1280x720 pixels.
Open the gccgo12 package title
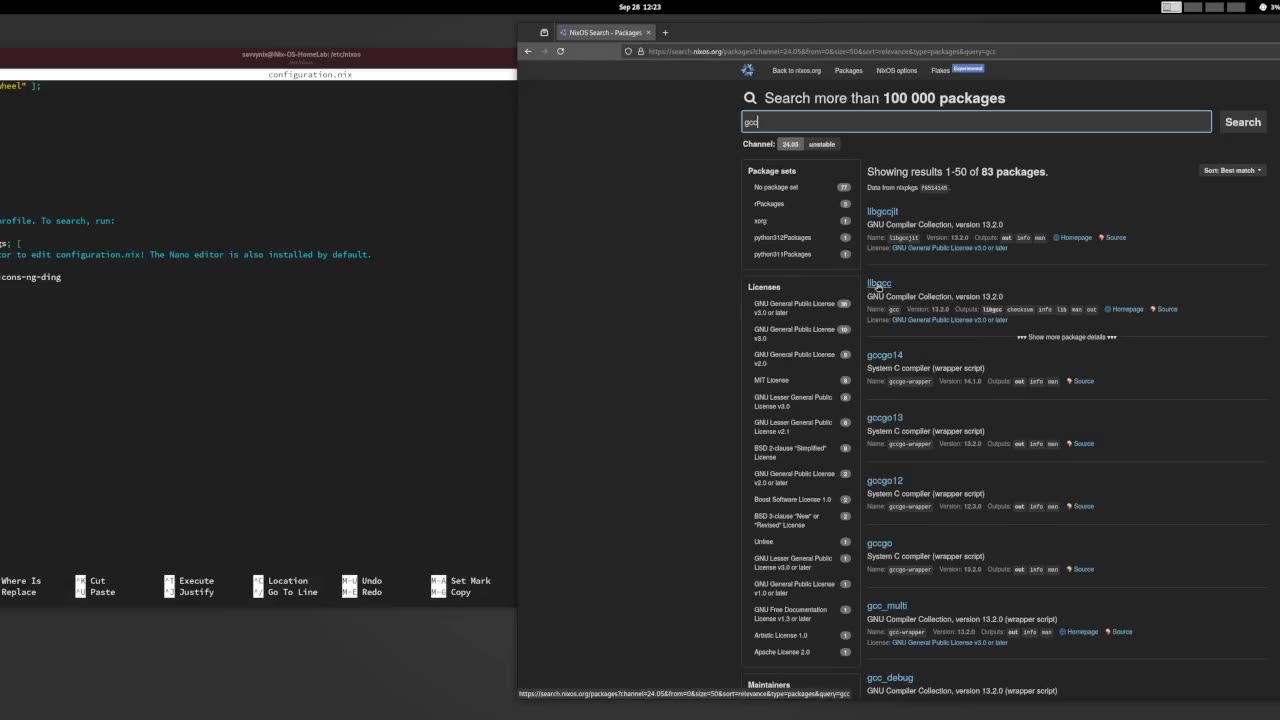click(x=884, y=481)
